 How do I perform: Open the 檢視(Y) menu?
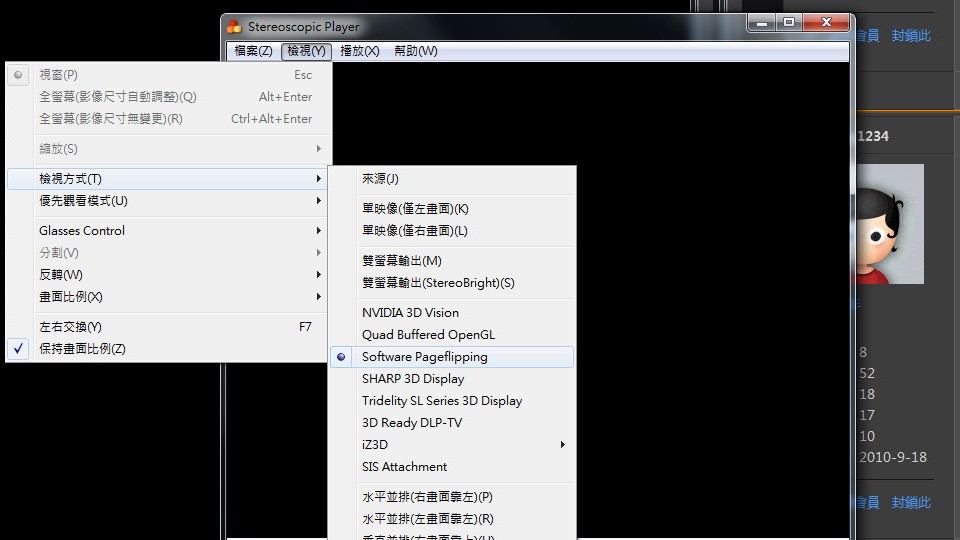[x=306, y=51]
